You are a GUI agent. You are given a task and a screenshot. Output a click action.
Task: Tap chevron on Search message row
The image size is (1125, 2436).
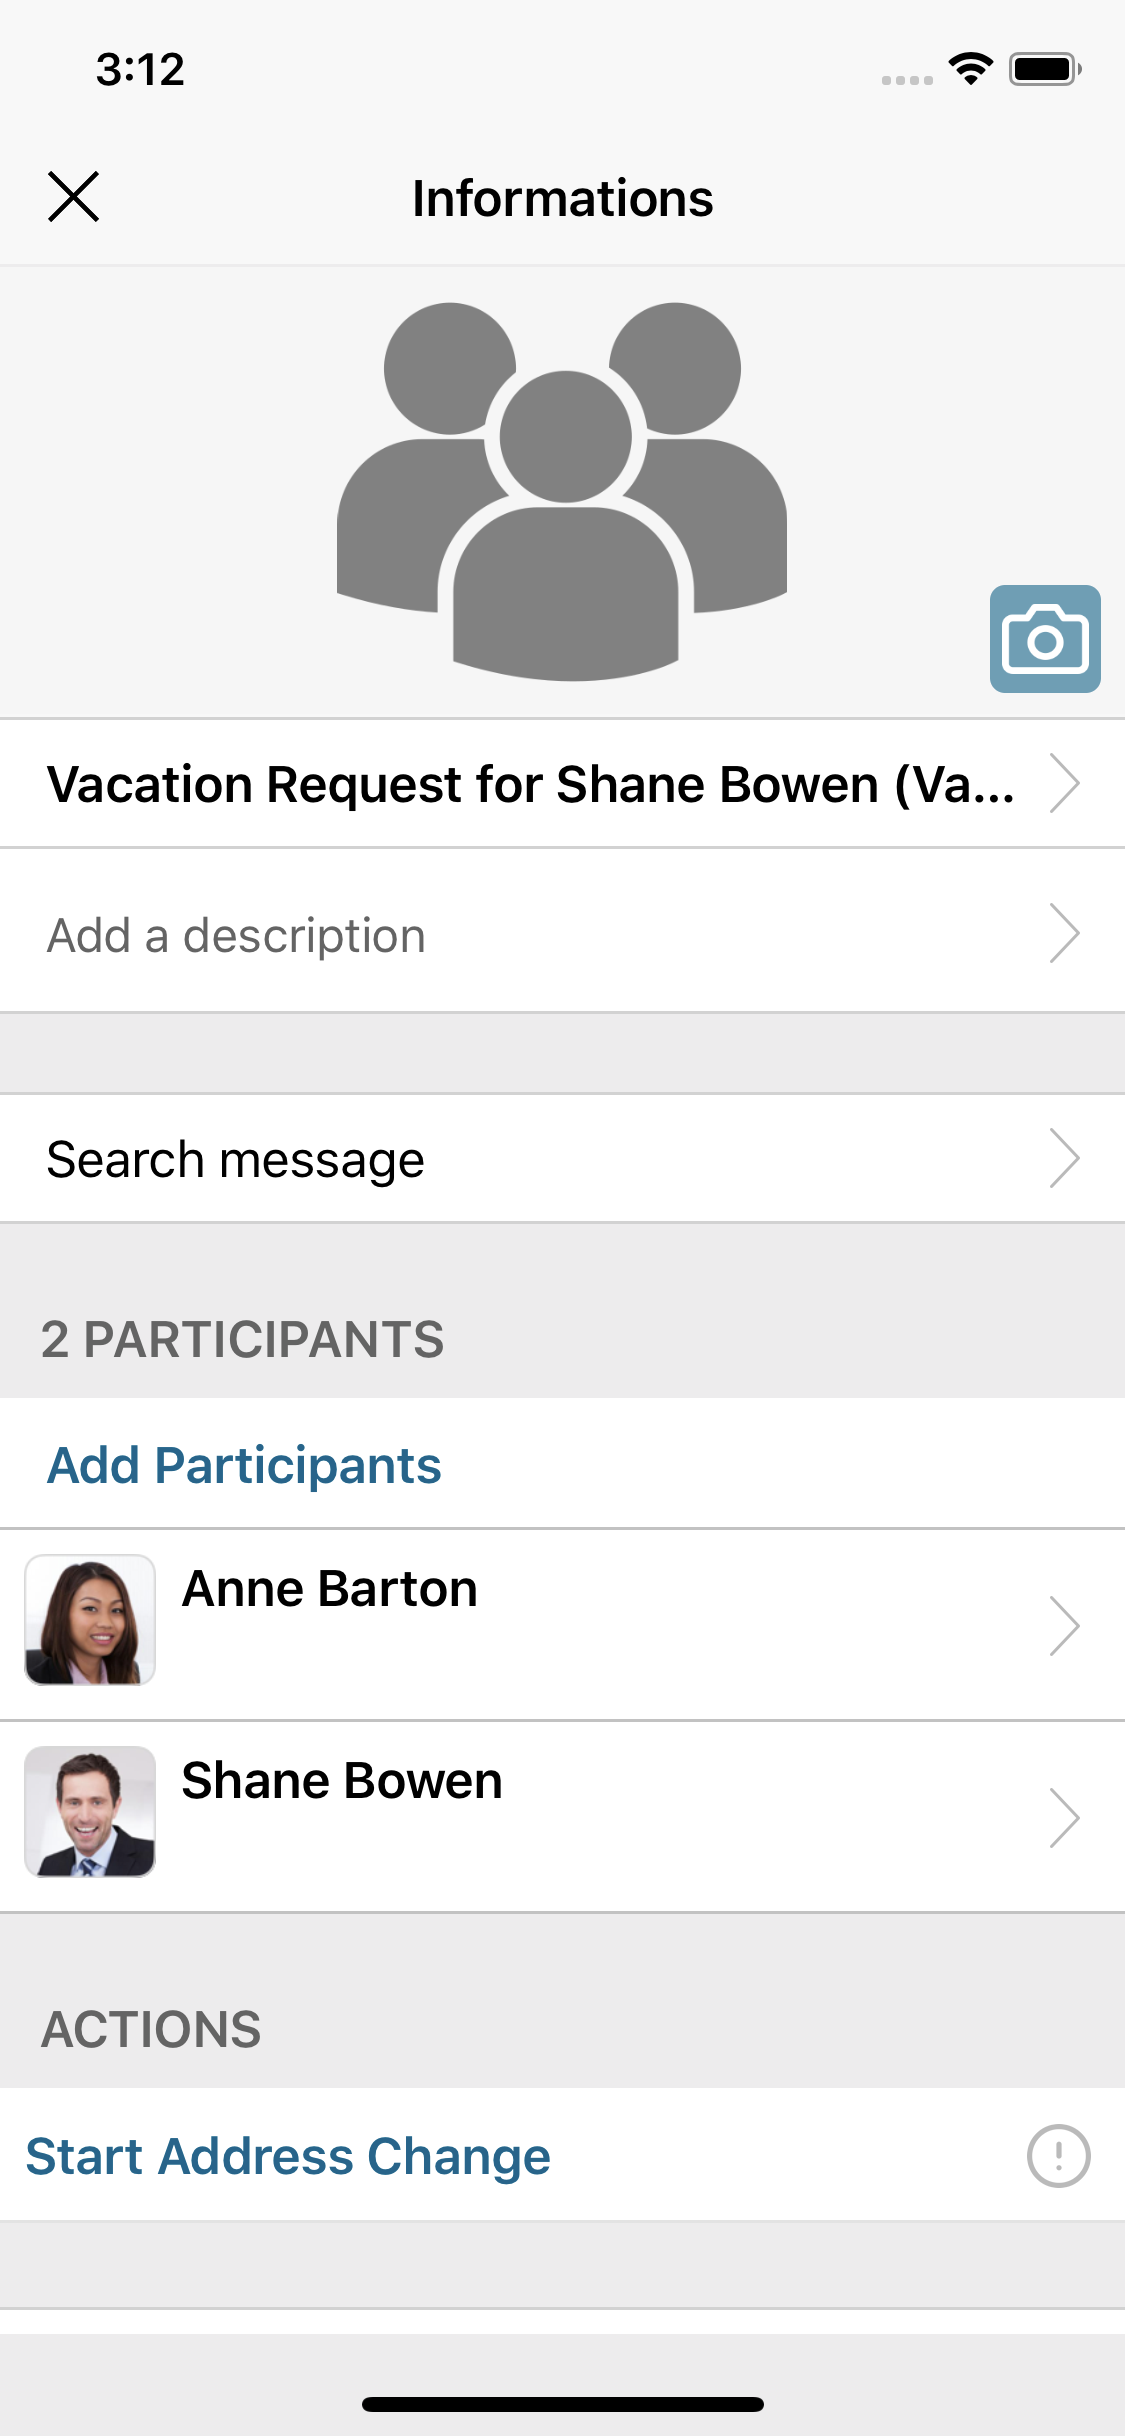[1065, 1159]
